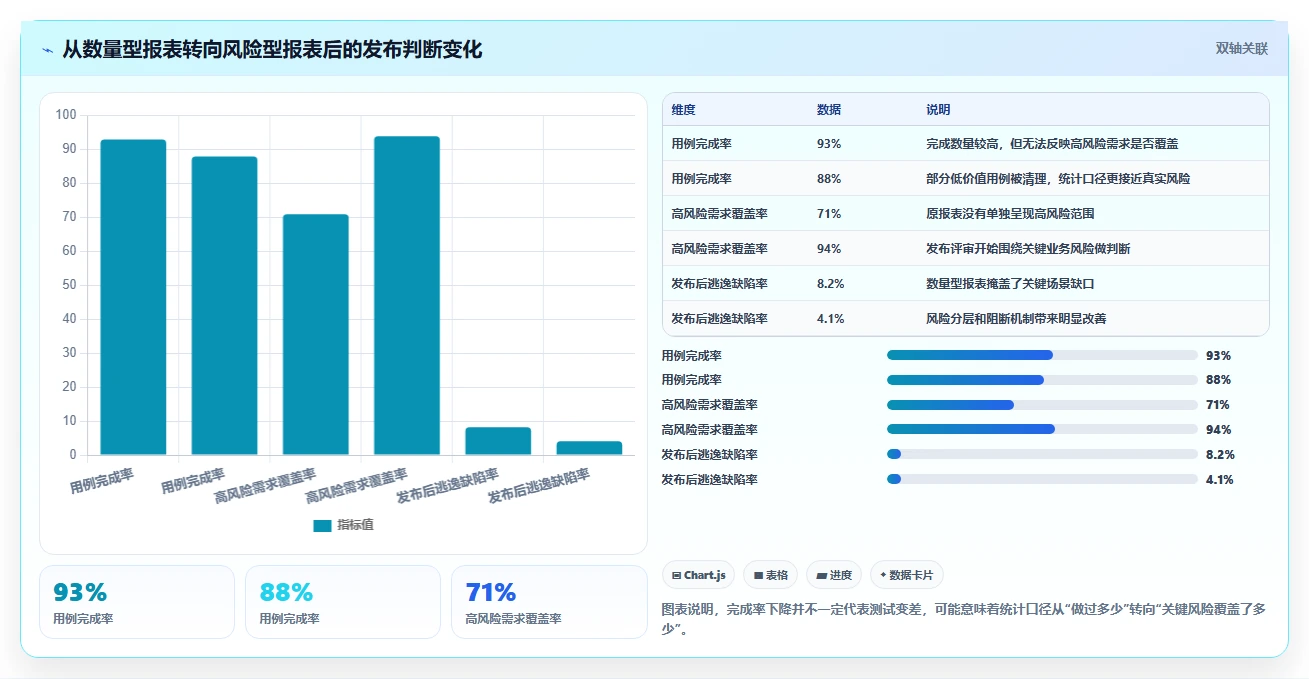1309x679 pixels.
Task: Click the dashboard title 从数量型报表转向风险型报表后的发布判断变化
Action: coord(272,50)
